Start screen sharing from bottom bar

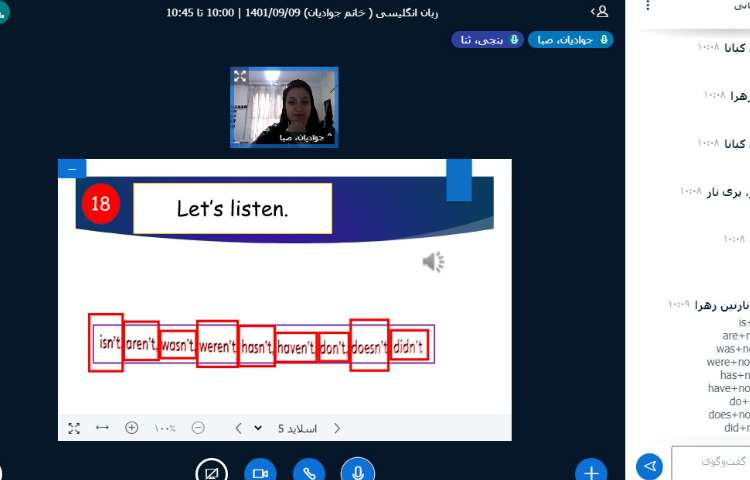tap(211, 471)
